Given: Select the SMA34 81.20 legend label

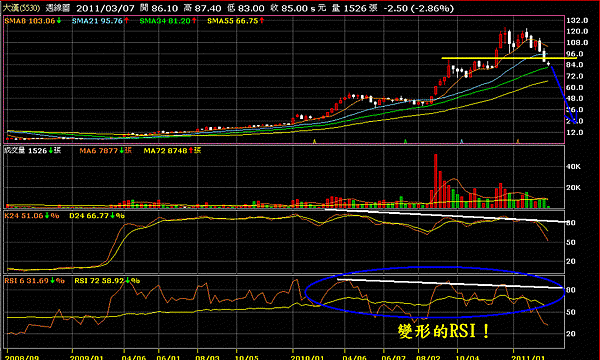Looking at the screenshot, I should click(x=168, y=21).
